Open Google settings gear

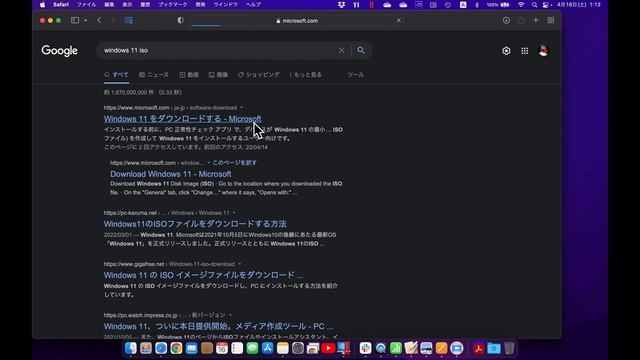[506, 51]
